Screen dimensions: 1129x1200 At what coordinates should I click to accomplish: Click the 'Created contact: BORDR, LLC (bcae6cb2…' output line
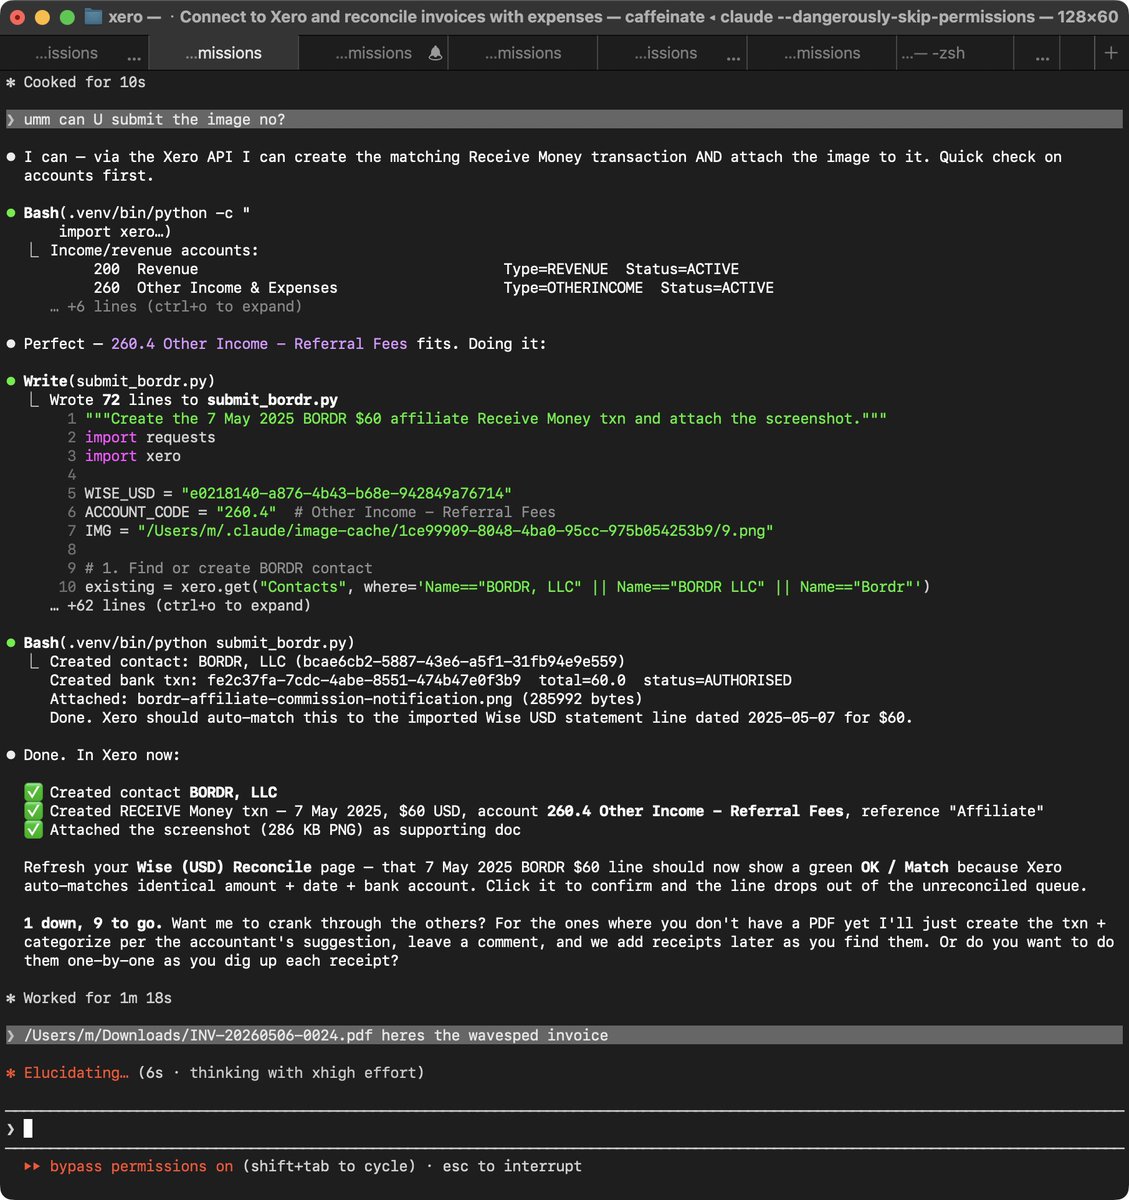(x=337, y=662)
